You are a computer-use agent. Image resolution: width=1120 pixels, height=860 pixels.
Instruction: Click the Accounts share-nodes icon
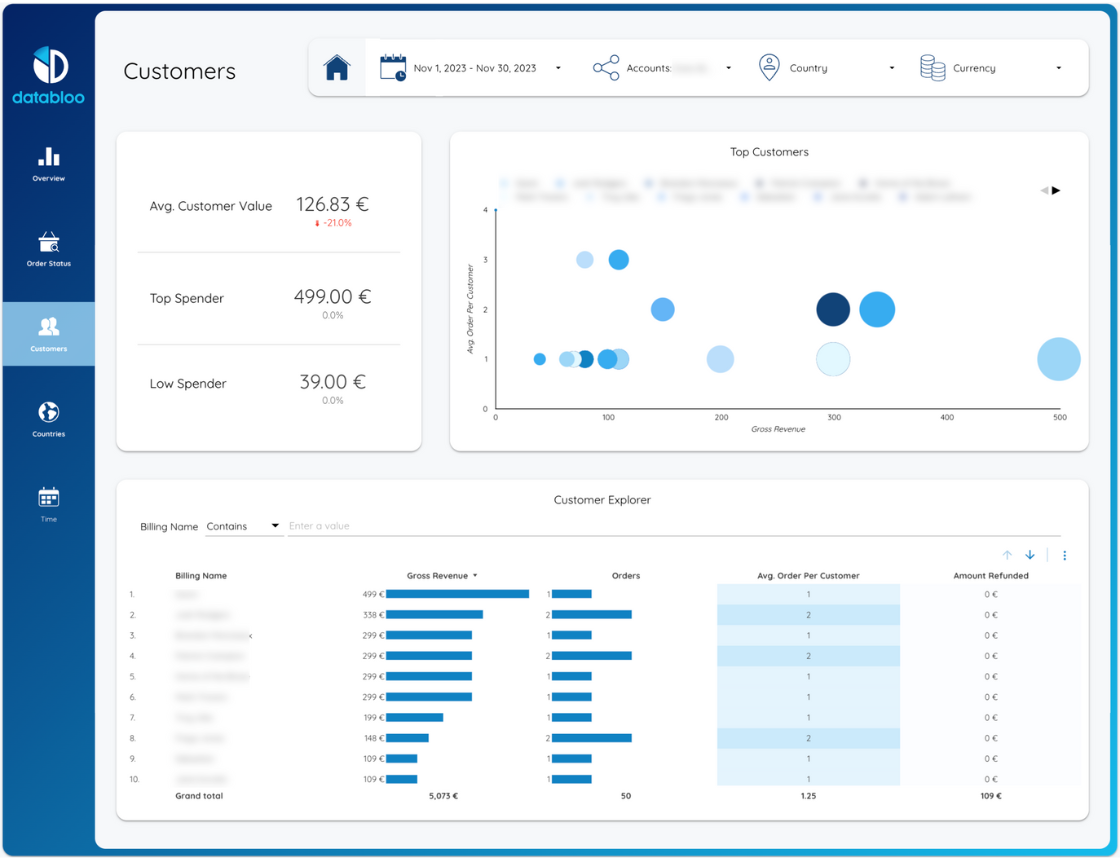click(606, 68)
